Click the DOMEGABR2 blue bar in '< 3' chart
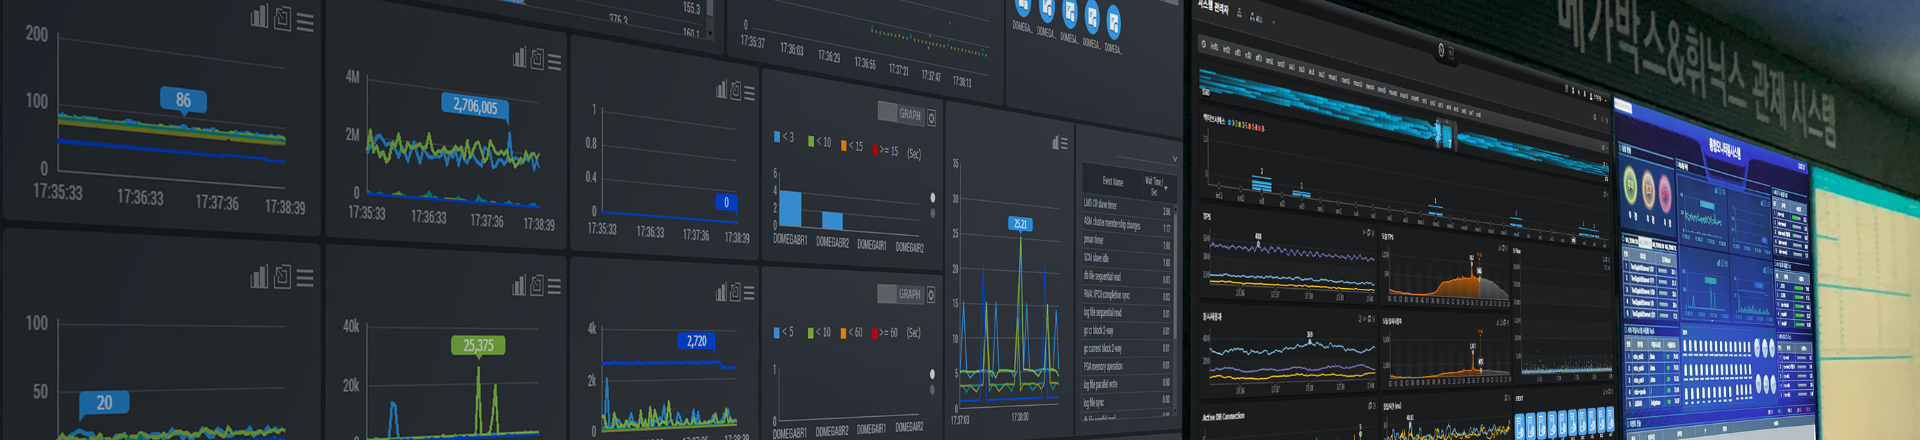The width and height of the screenshot is (1920, 440). [x=832, y=220]
